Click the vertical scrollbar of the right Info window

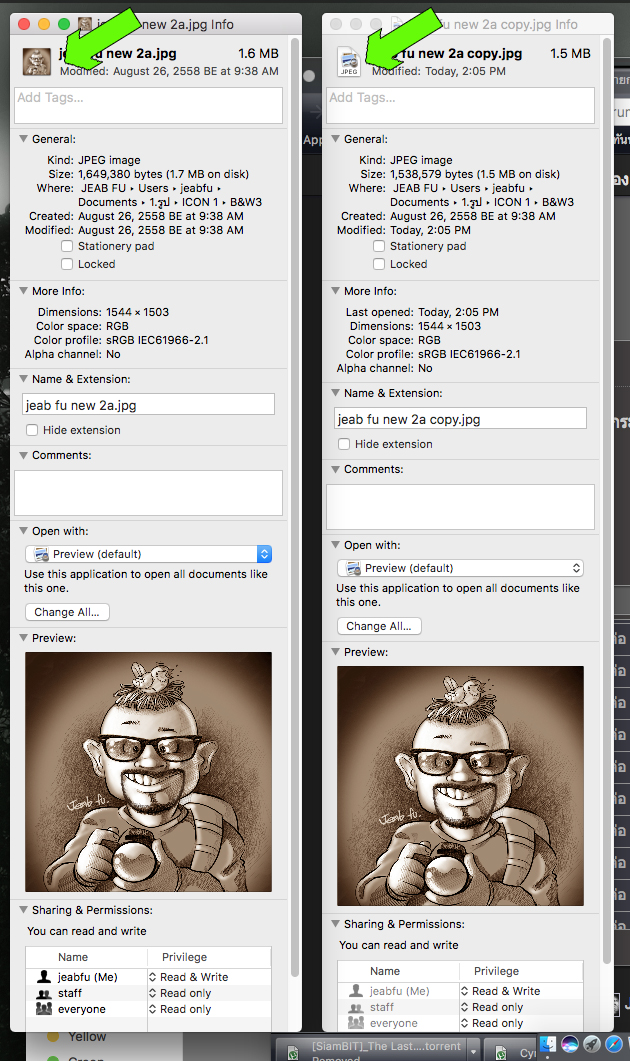[607, 501]
